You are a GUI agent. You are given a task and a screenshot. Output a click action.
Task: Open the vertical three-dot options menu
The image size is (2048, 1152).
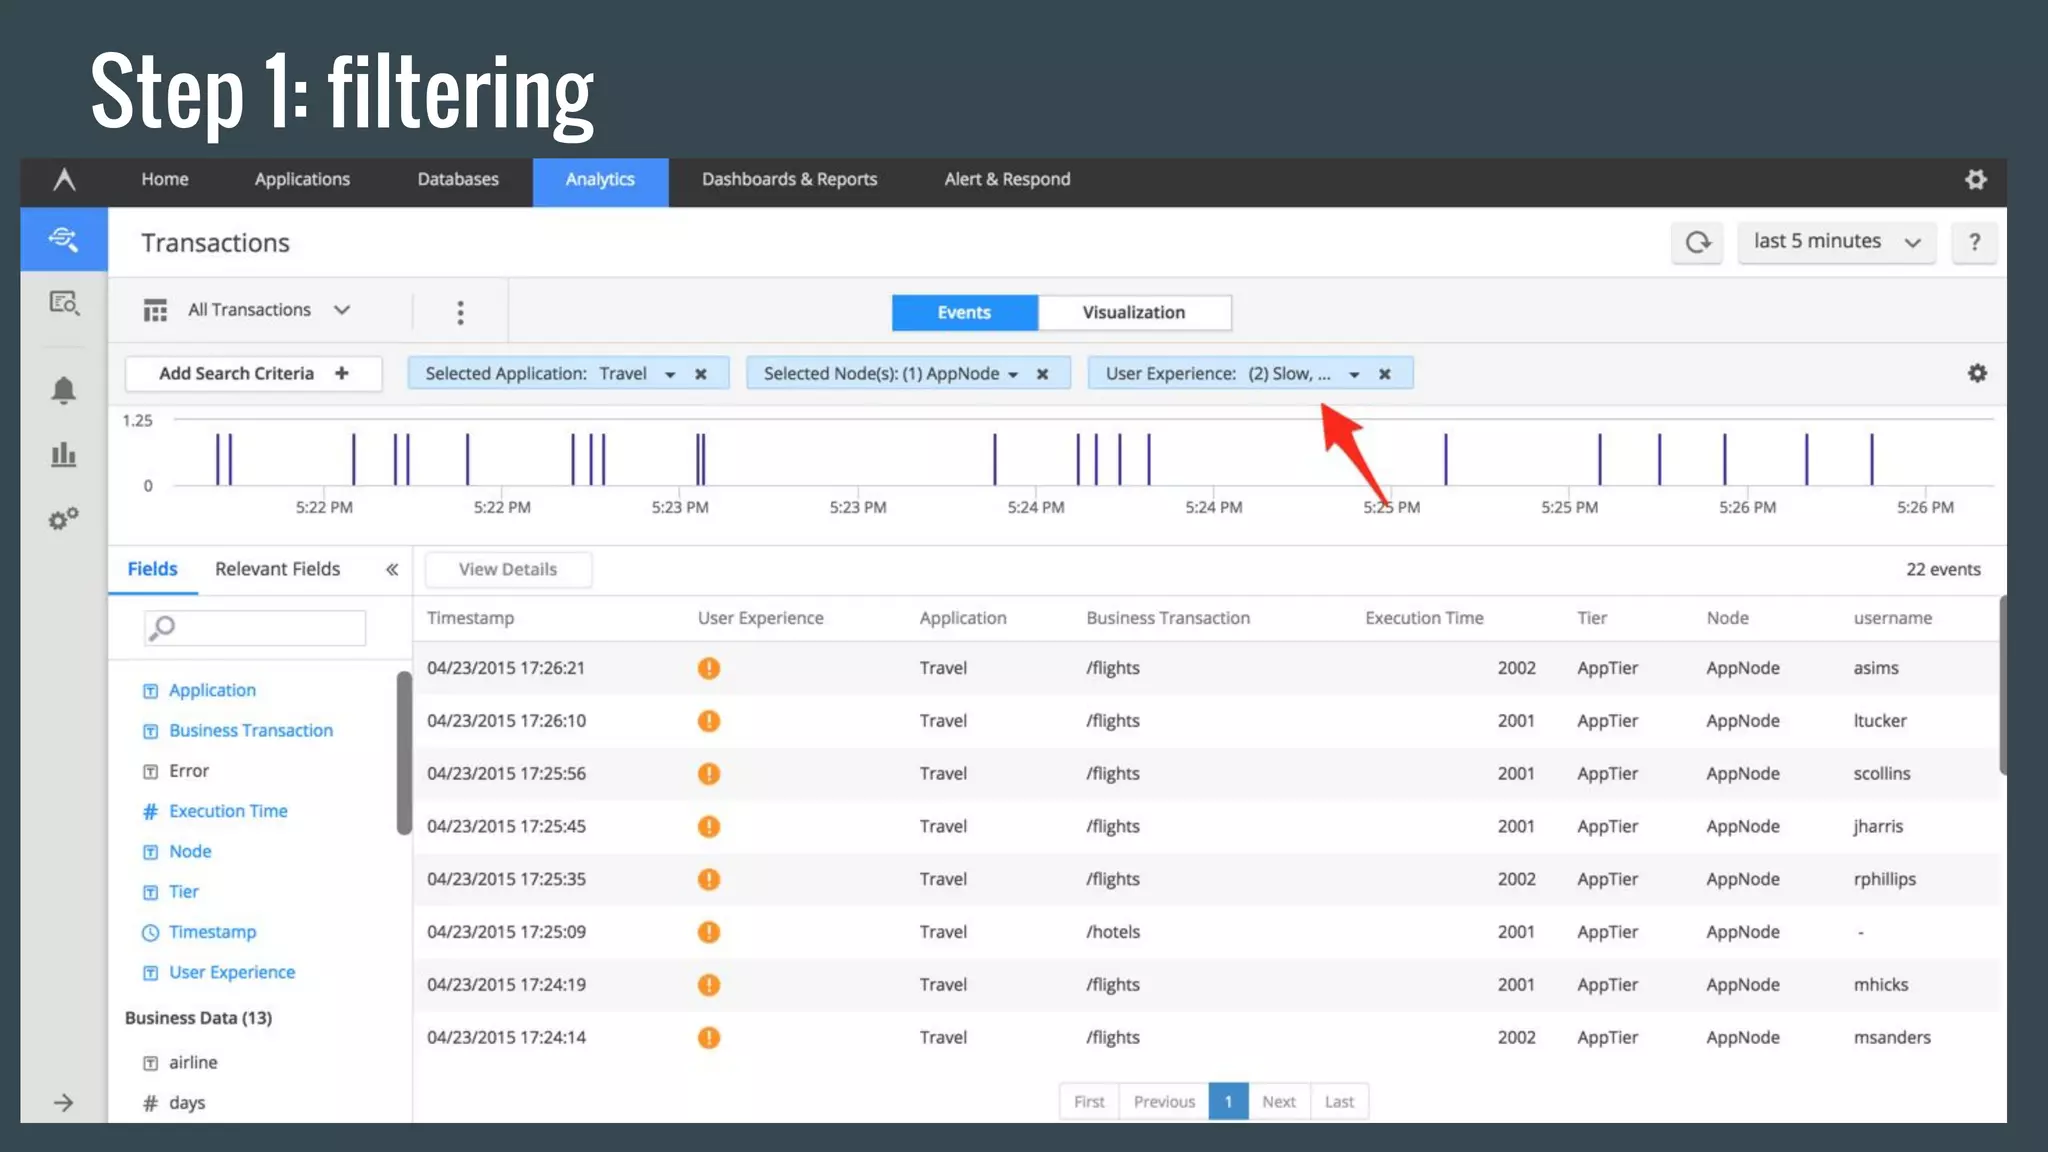[x=460, y=313]
